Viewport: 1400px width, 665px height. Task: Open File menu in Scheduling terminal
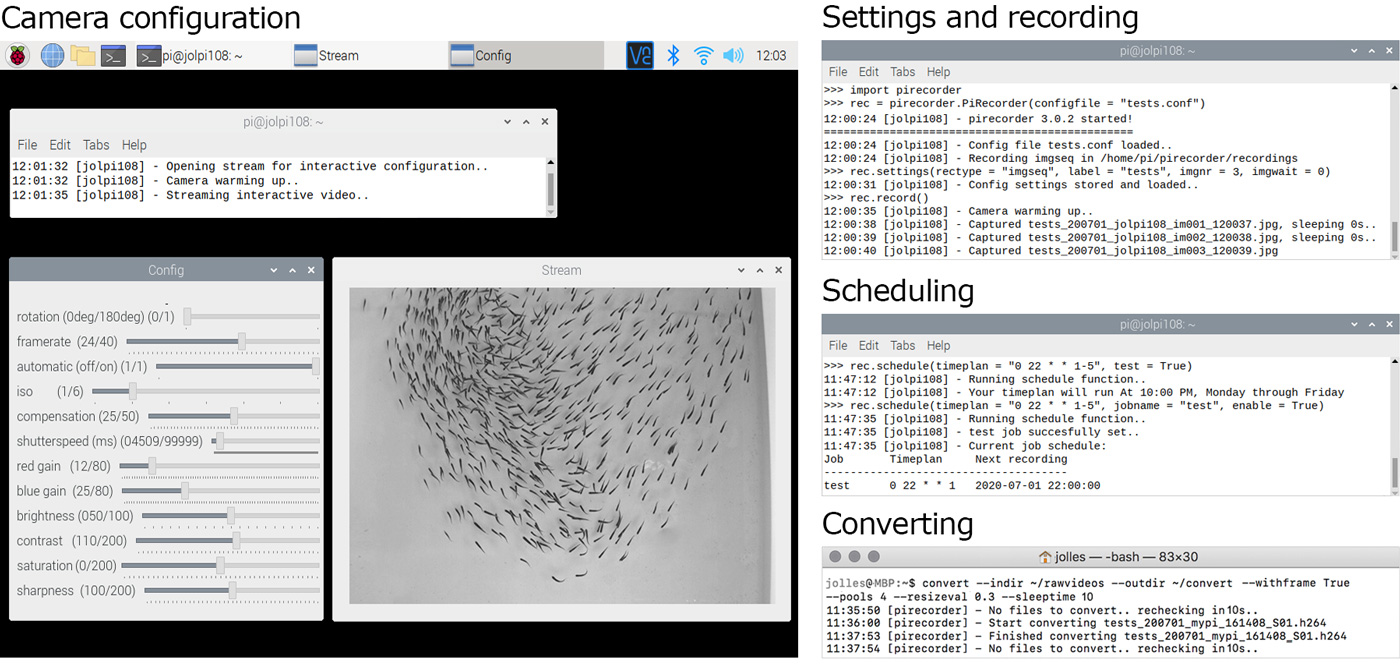coord(838,345)
